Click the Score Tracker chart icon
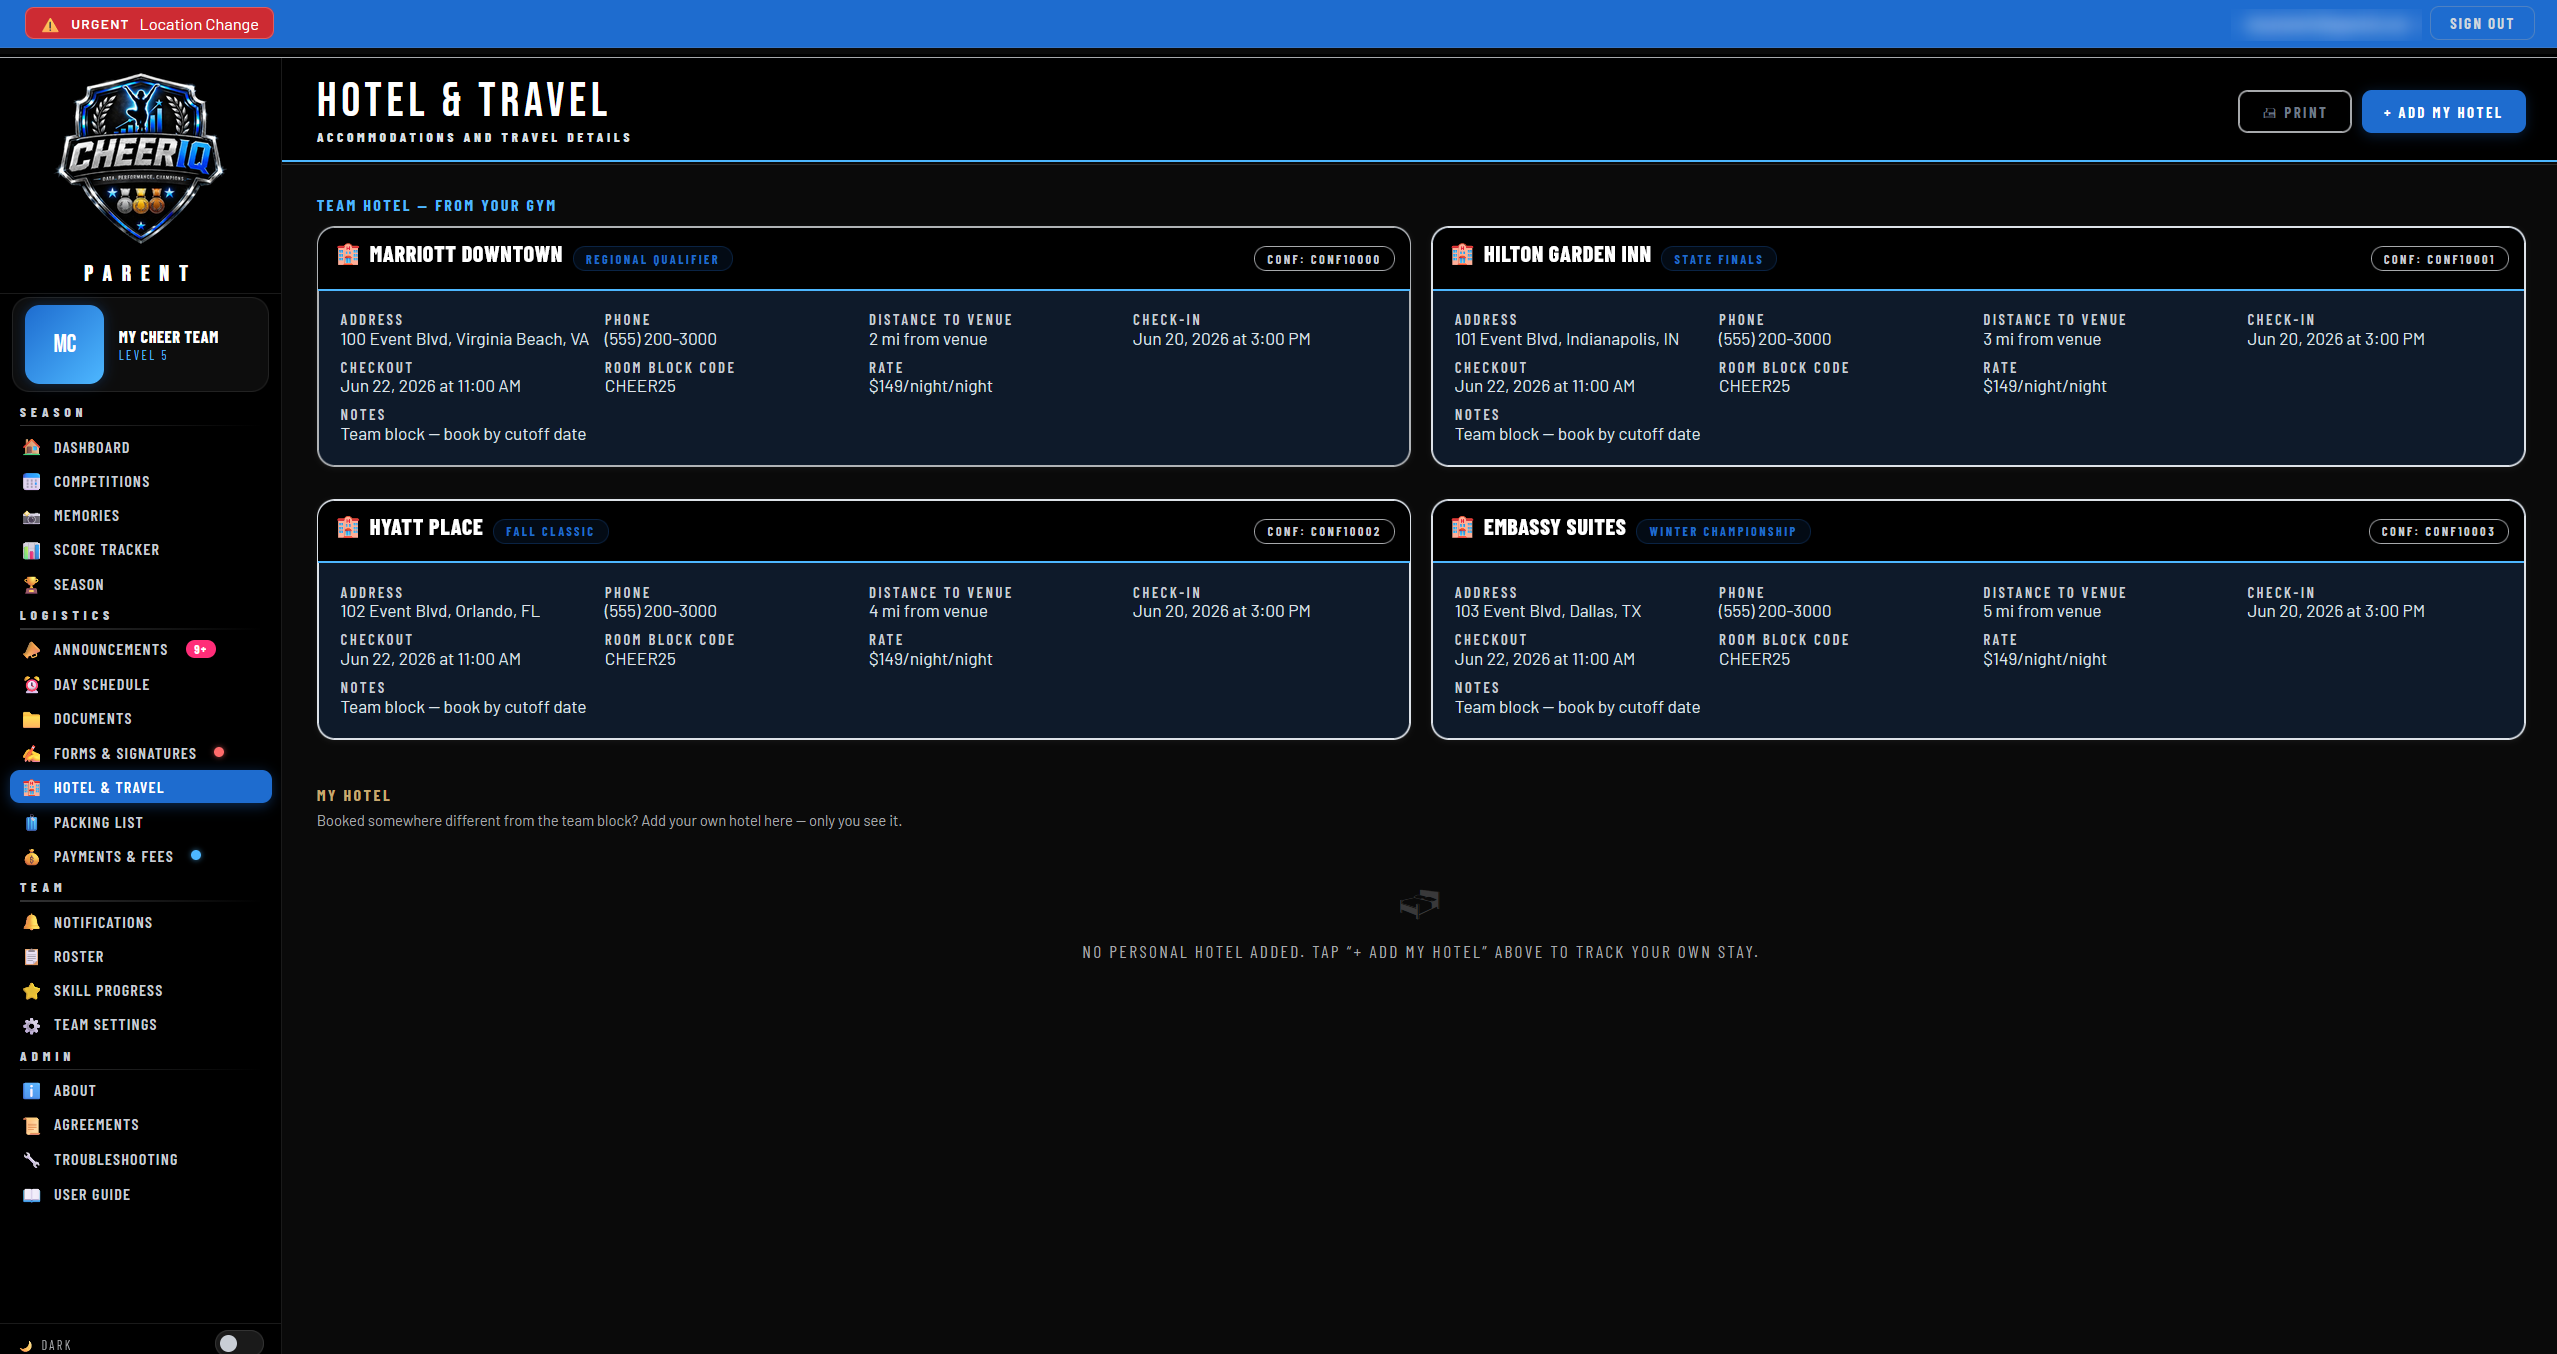 [32, 550]
